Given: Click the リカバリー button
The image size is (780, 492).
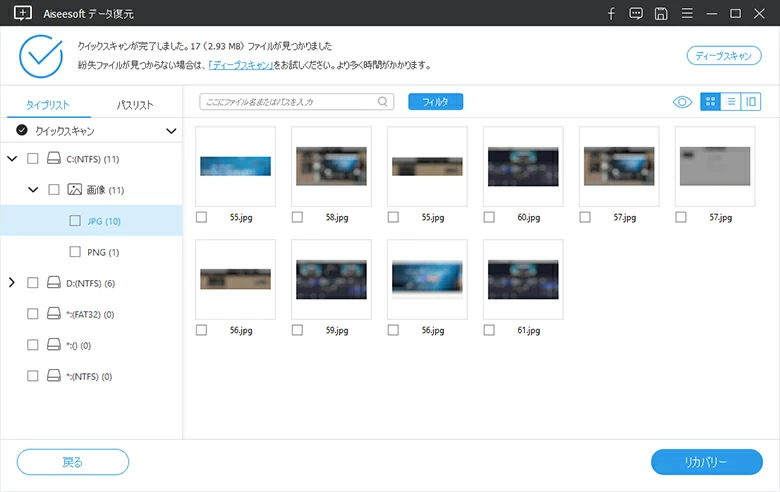Looking at the screenshot, I should (x=706, y=462).
